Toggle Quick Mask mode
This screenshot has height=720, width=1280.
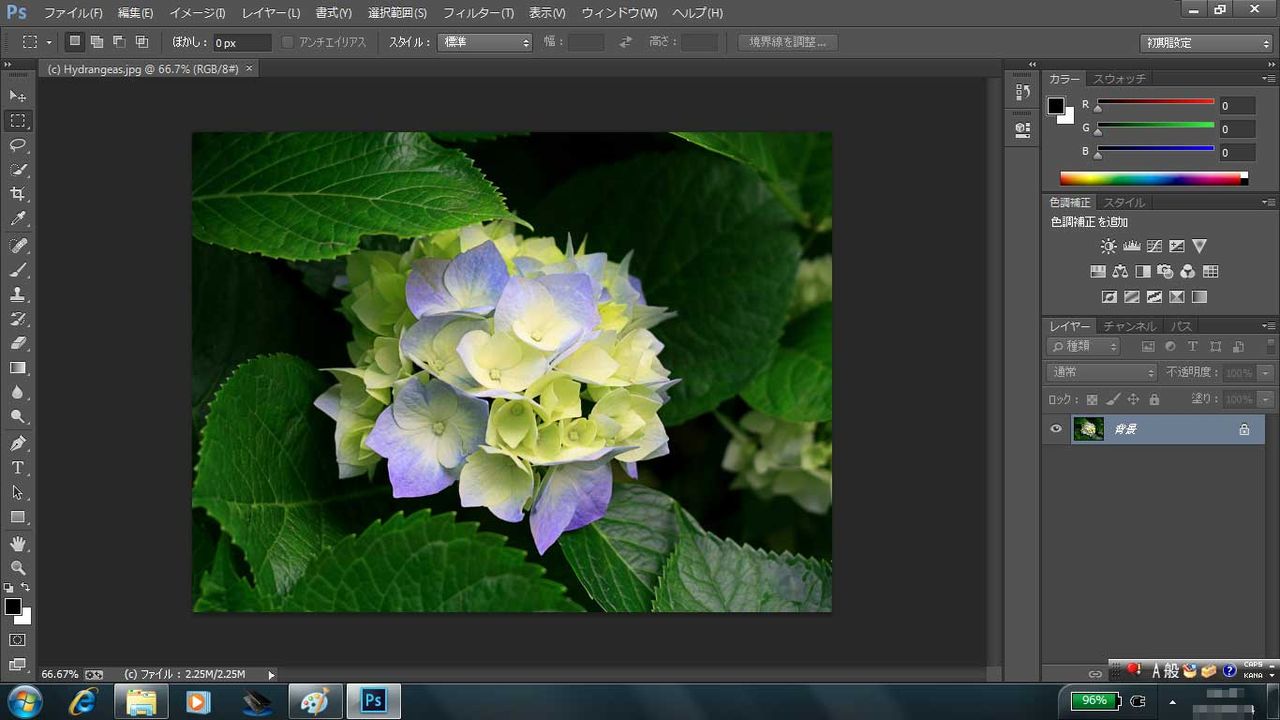coord(18,640)
